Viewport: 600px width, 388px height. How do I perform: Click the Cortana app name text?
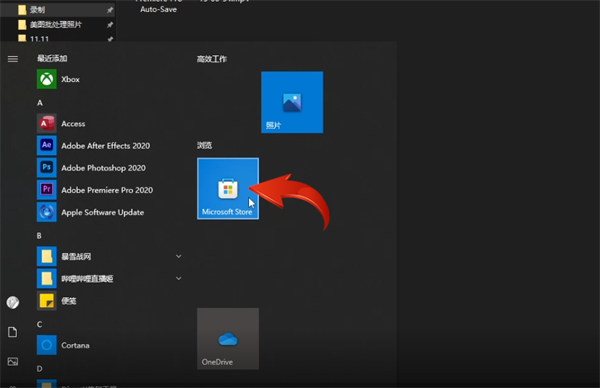click(75, 345)
